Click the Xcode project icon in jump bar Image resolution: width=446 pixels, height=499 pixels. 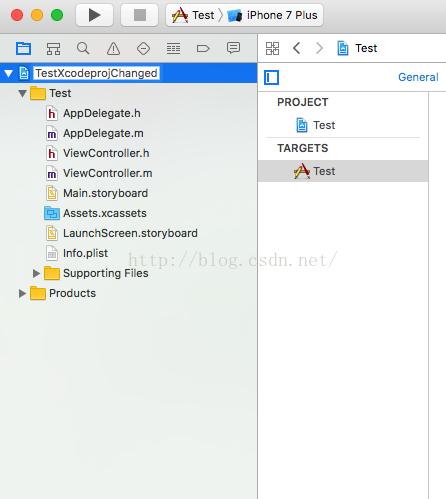pos(343,48)
